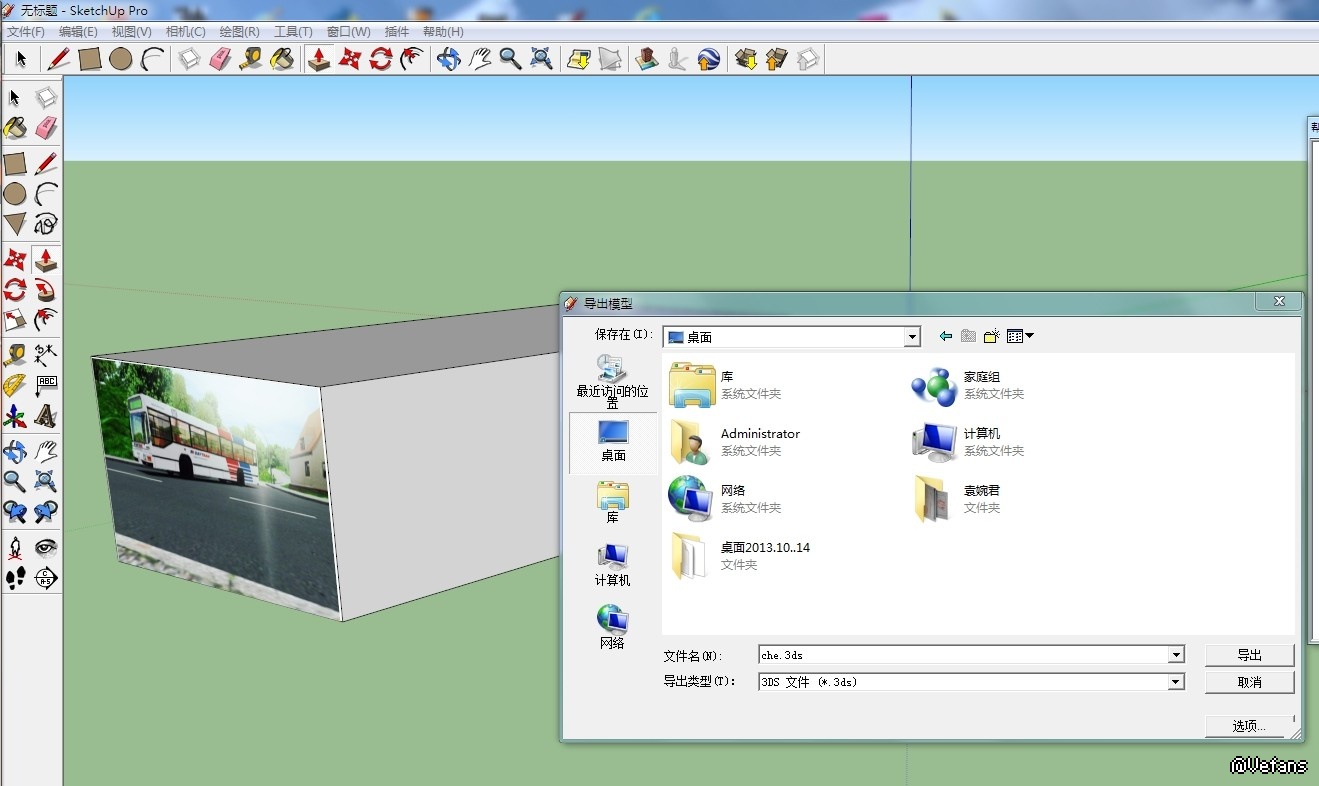
Task: Click the create new folder icon
Action: [x=991, y=336]
